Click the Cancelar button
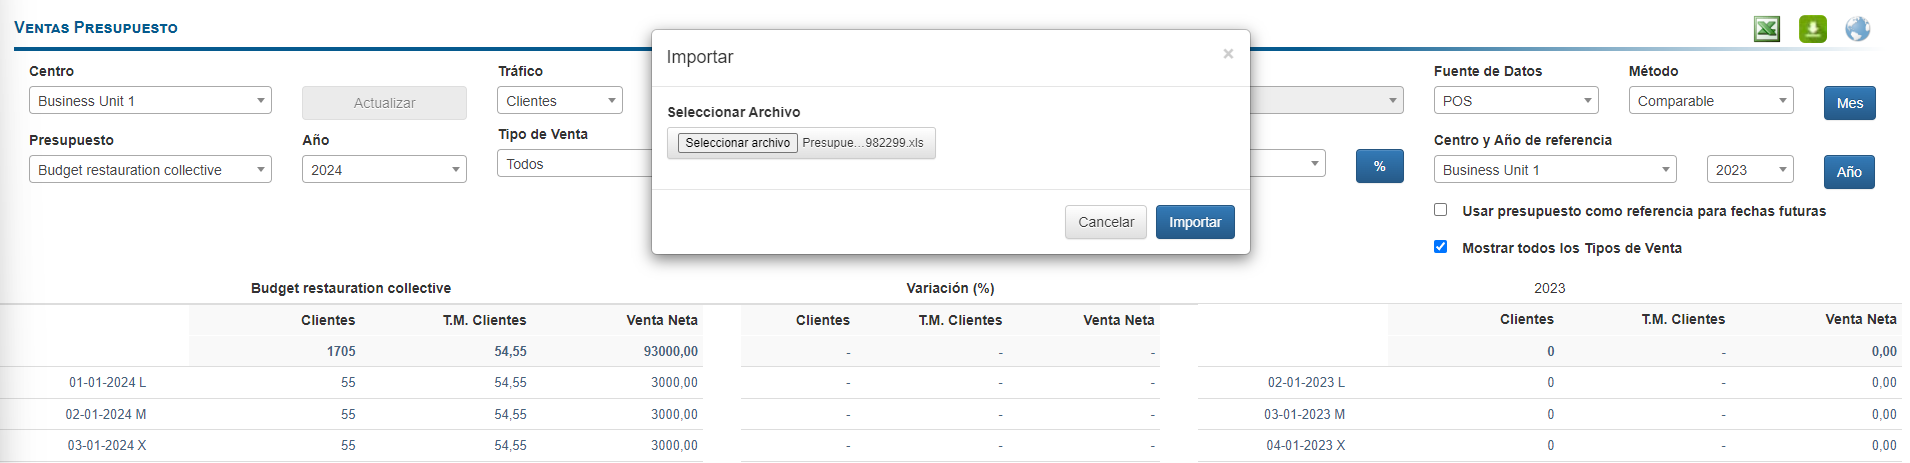This screenshot has width=1910, height=463. click(1106, 222)
